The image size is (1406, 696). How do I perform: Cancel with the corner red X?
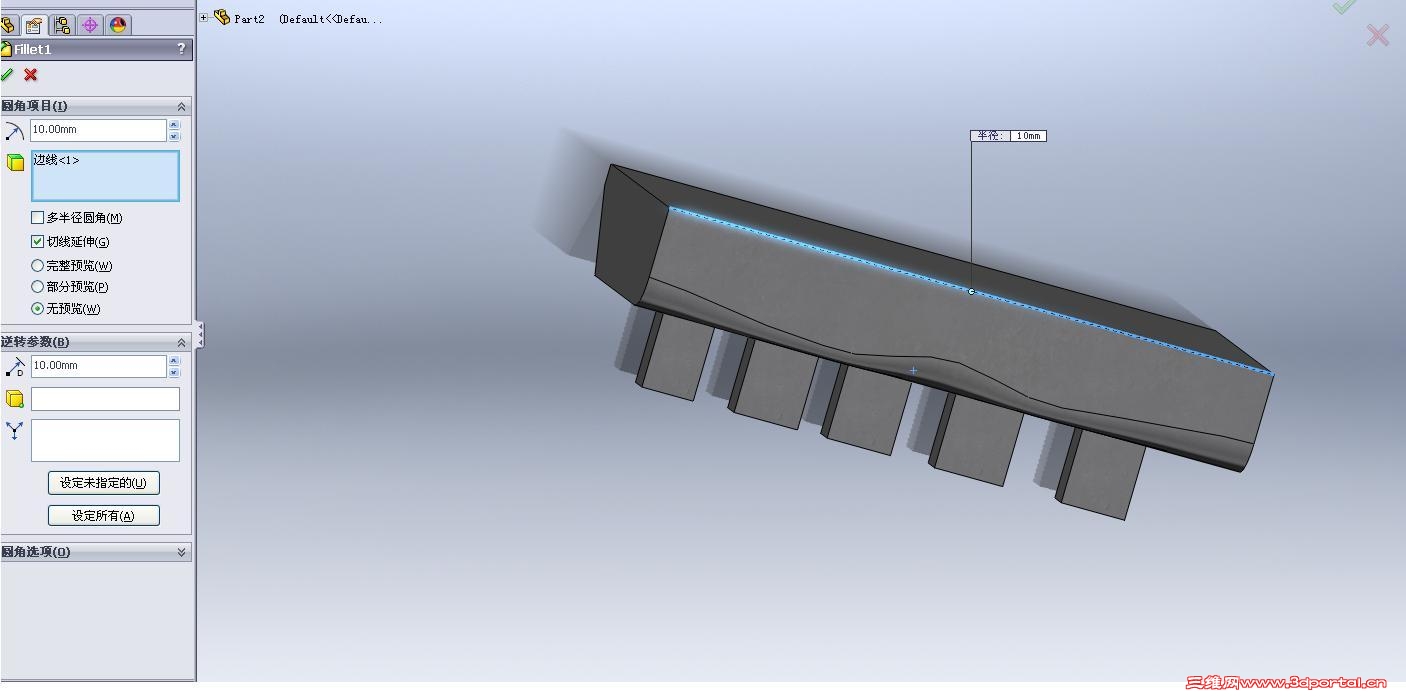[1378, 36]
